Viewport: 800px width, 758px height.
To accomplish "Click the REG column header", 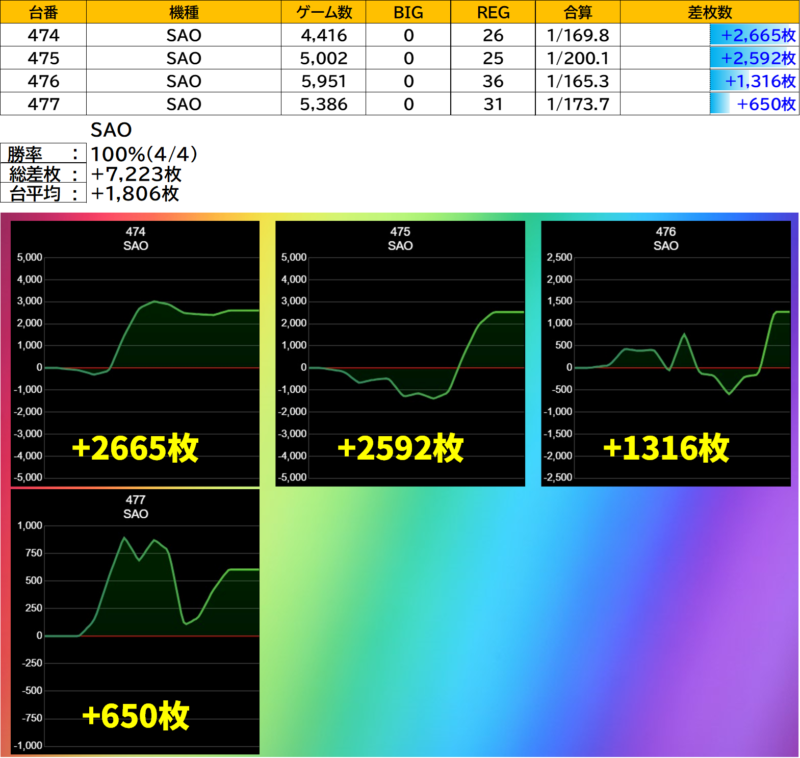I will [493, 12].
